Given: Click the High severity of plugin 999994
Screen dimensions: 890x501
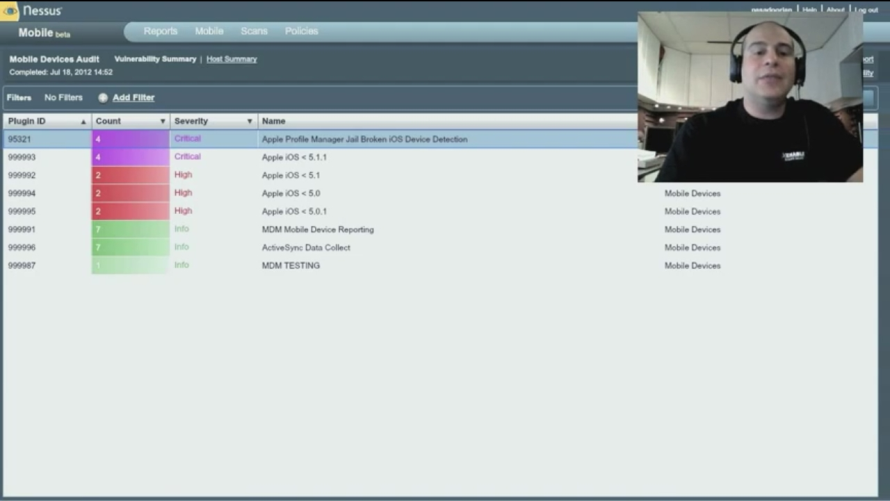Looking at the screenshot, I should click(183, 193).
